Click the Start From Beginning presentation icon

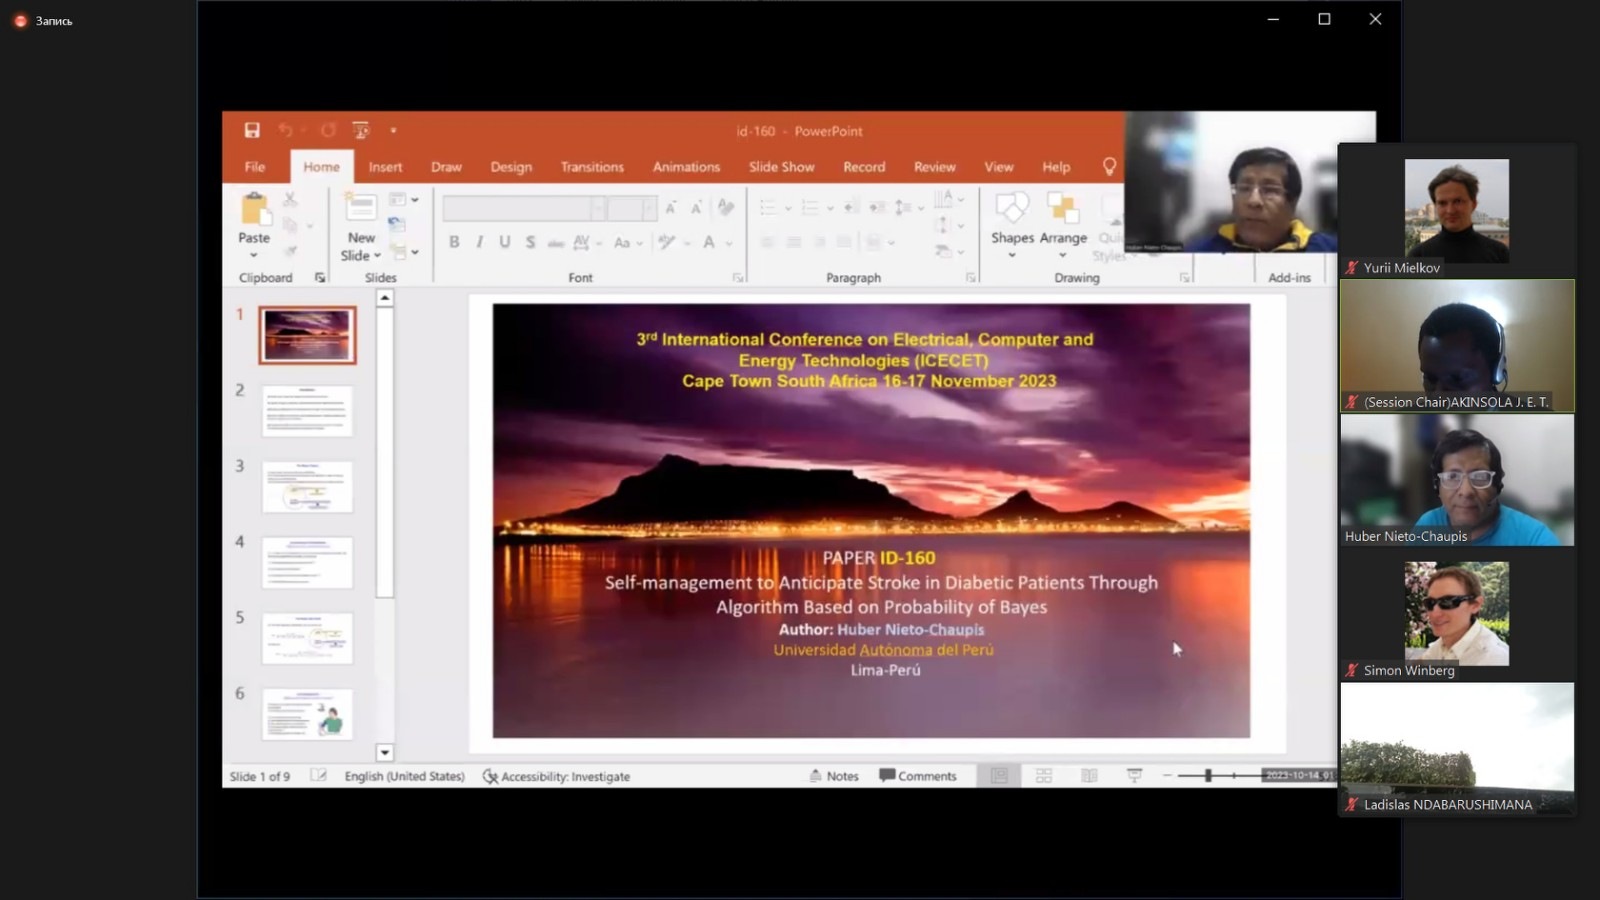pos(361,131)
